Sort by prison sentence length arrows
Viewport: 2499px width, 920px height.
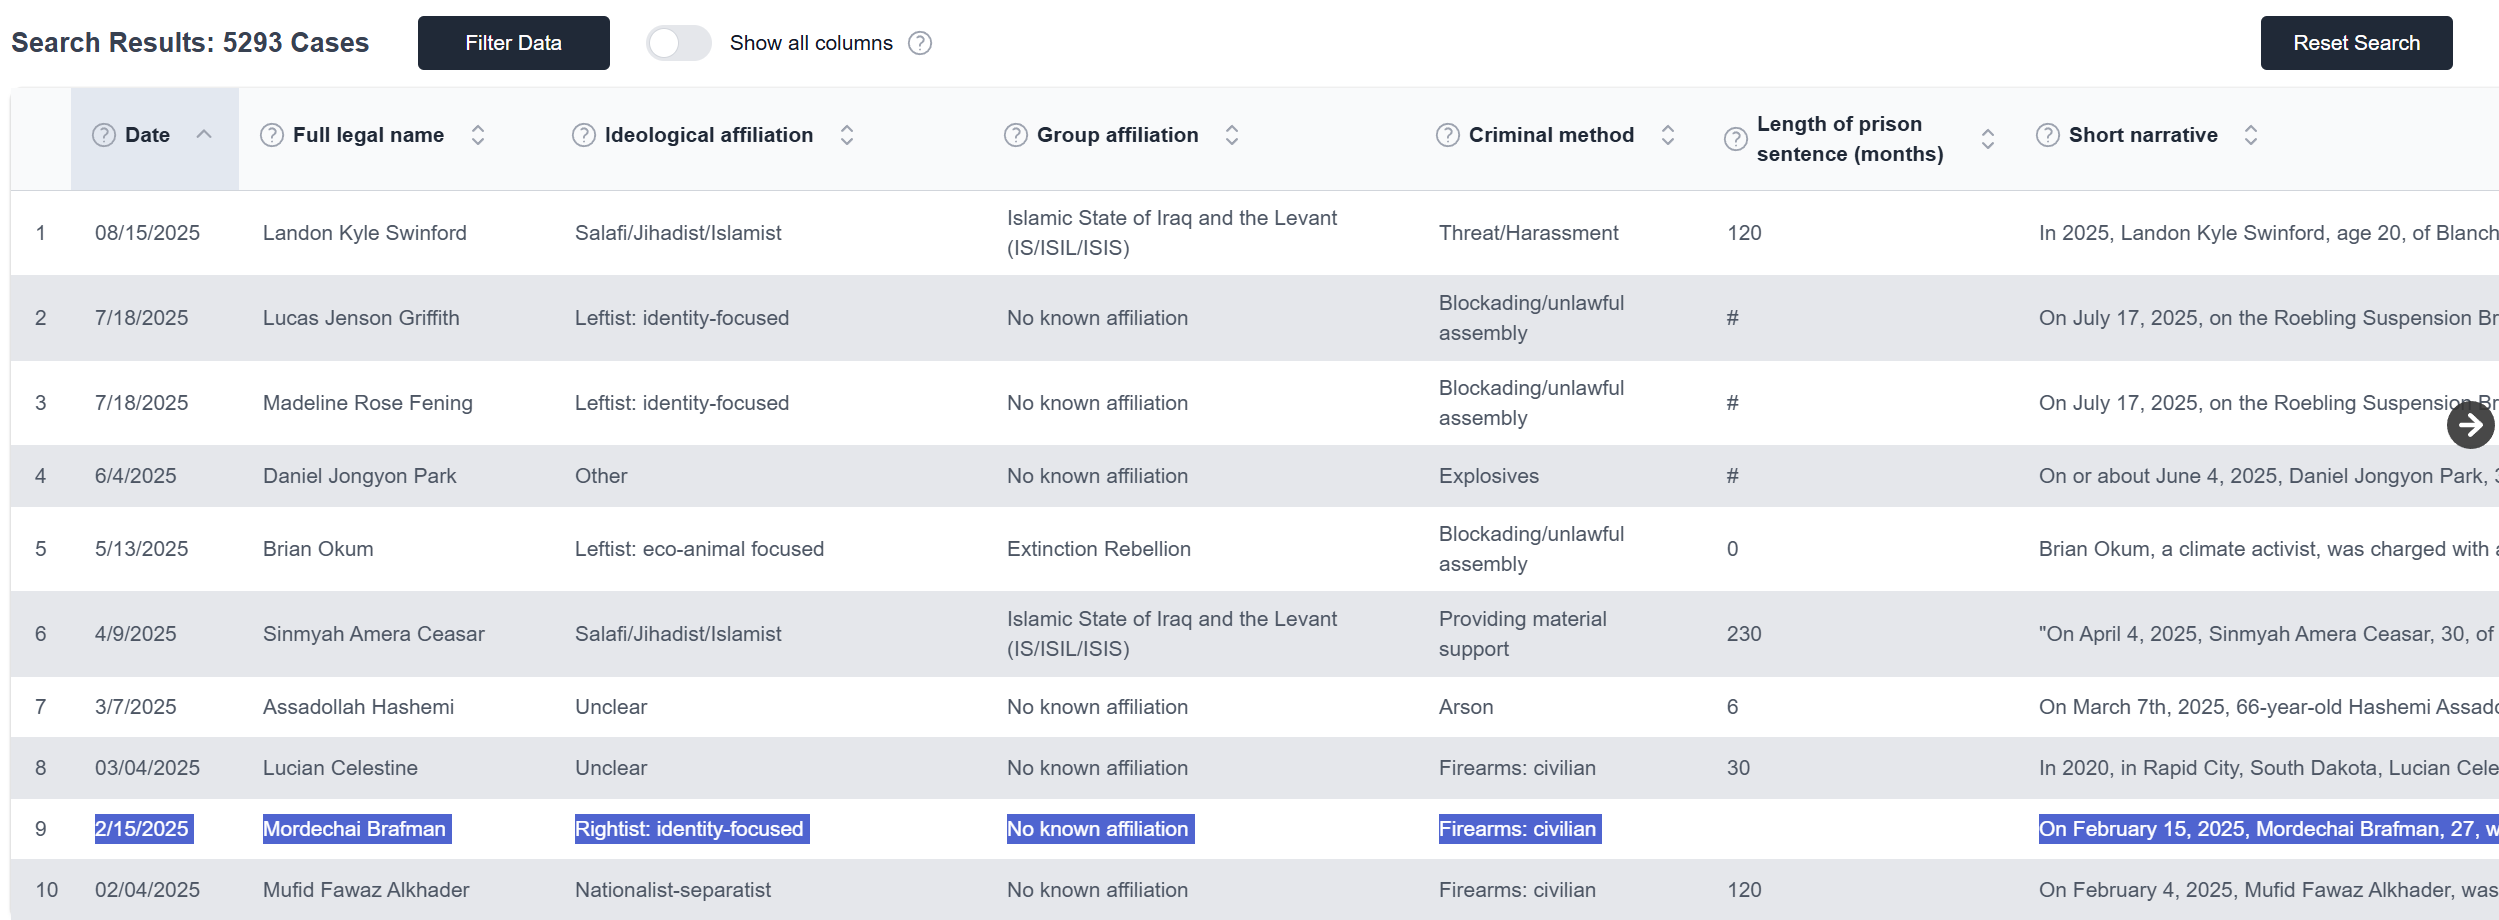click(x=1988, y=139)
